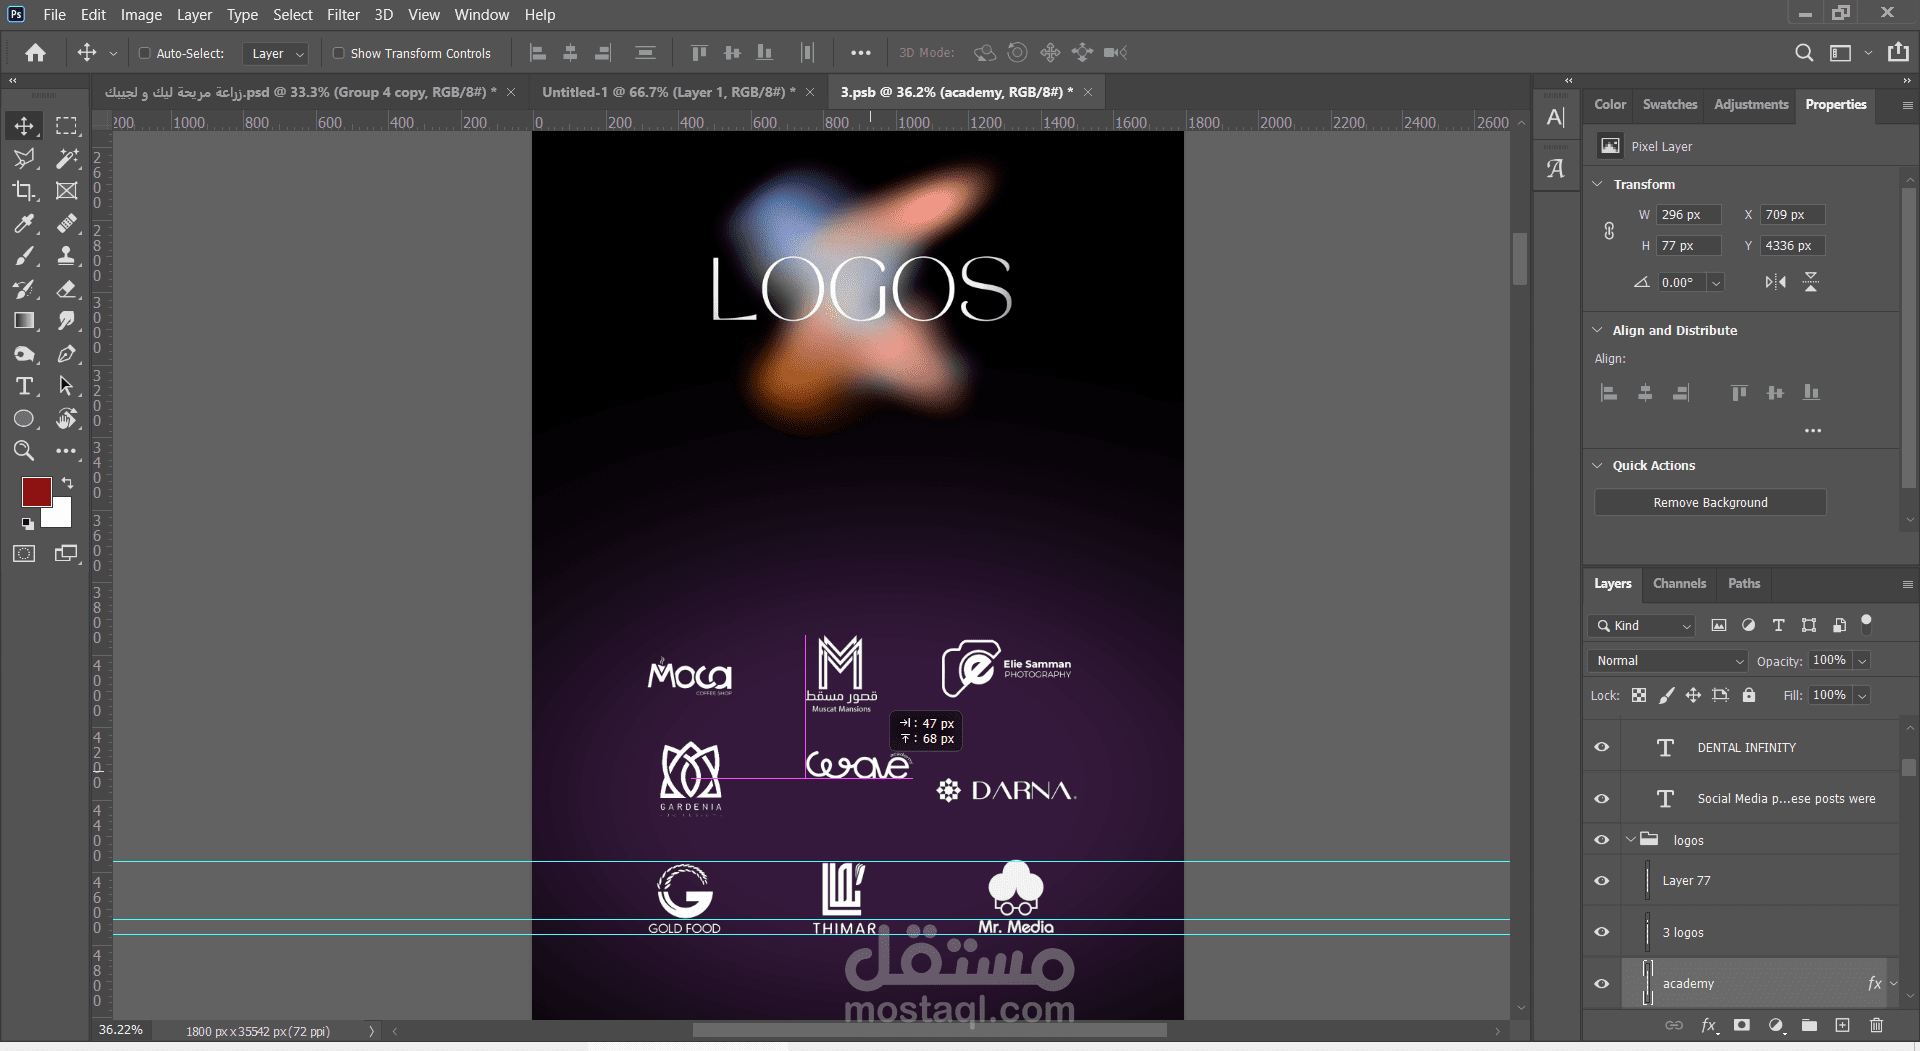Screen dimensions: 1920x1051
Task: Click the Remove Background button
Action: pos(1710,502)
